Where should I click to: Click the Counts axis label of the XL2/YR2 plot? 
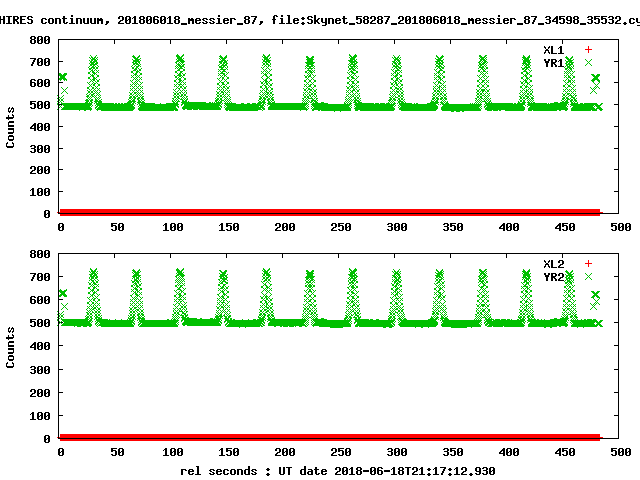(10, 347)
